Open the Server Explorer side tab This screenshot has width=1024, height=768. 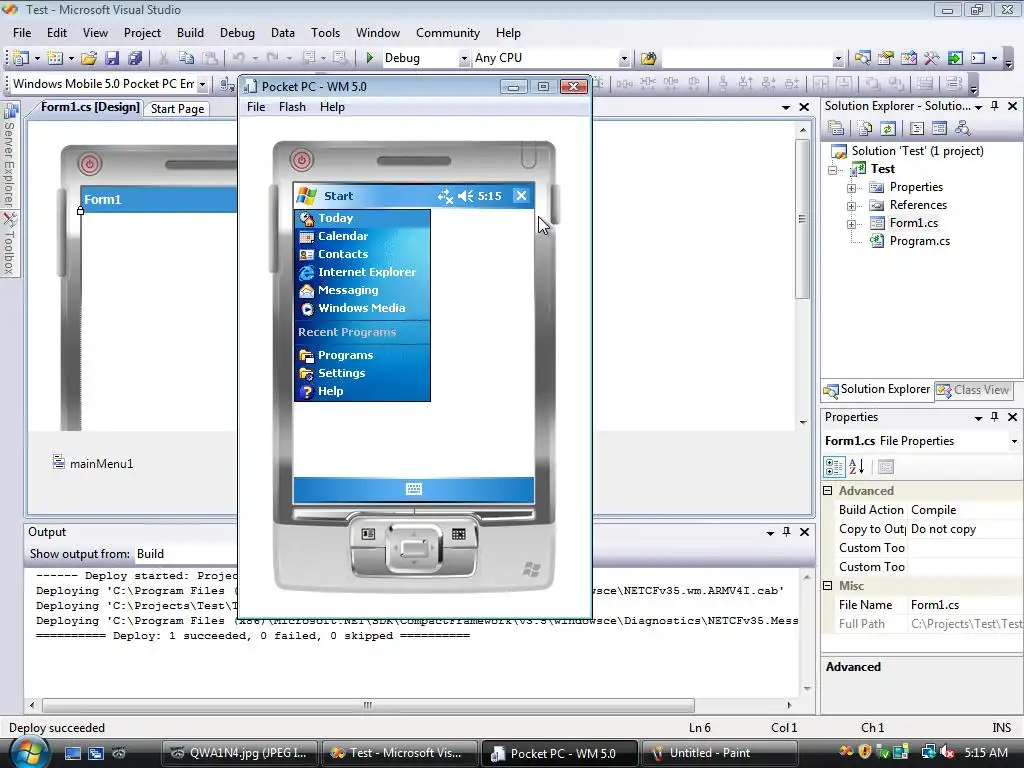click(x=9, y=155)
